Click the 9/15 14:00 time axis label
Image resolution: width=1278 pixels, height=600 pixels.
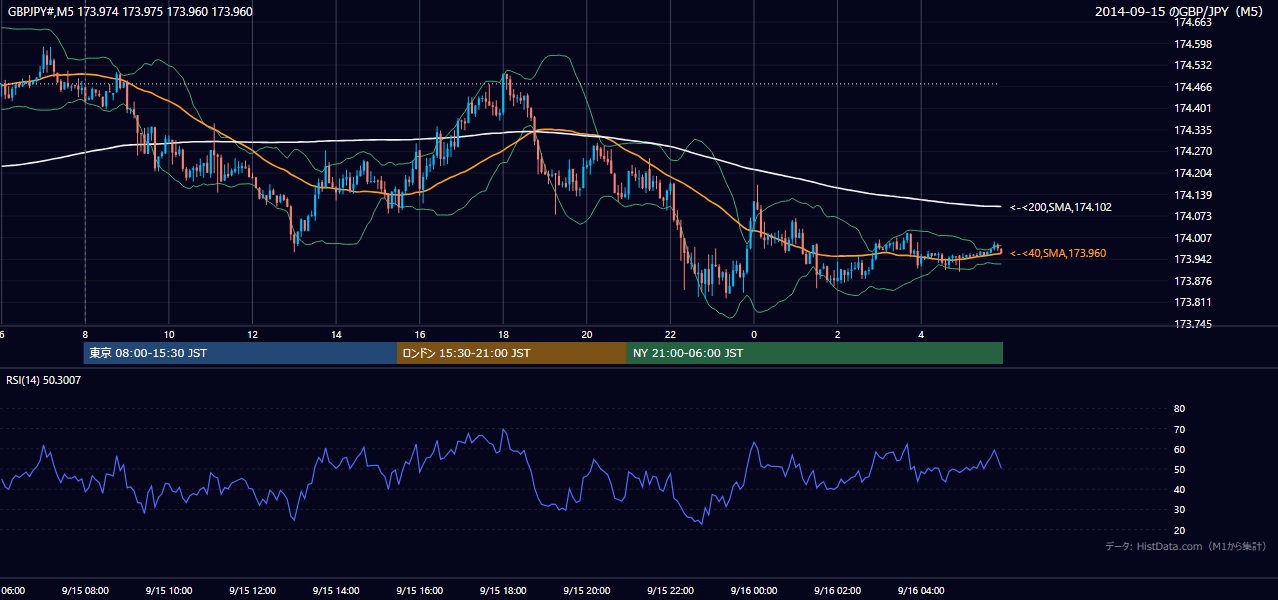click(335, 590)
